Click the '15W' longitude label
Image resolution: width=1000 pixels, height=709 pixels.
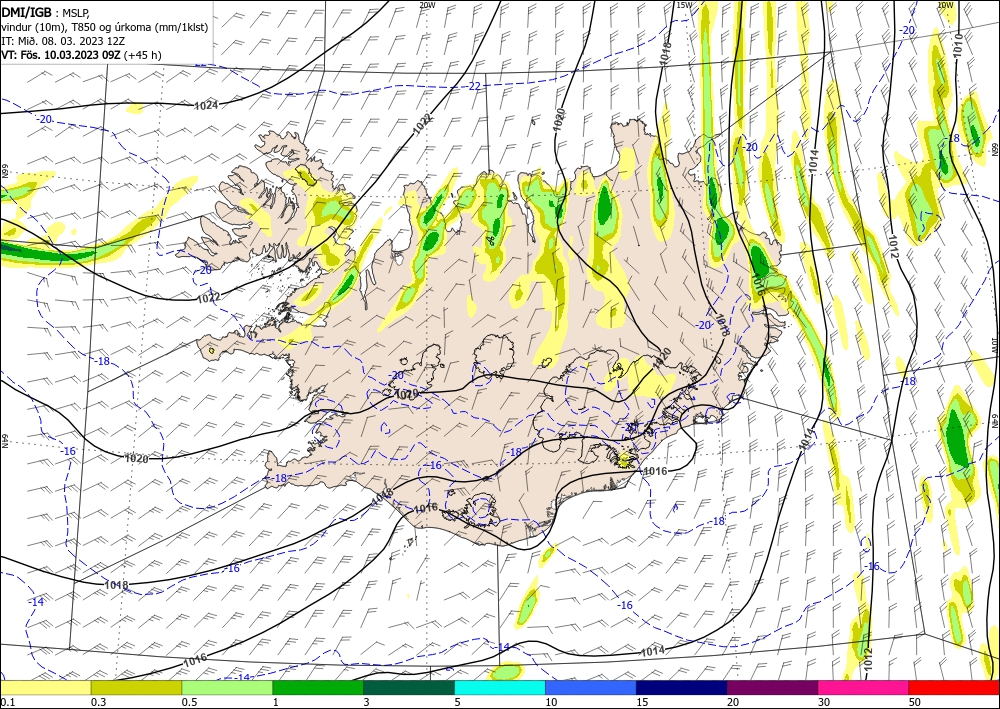point(684,5)
